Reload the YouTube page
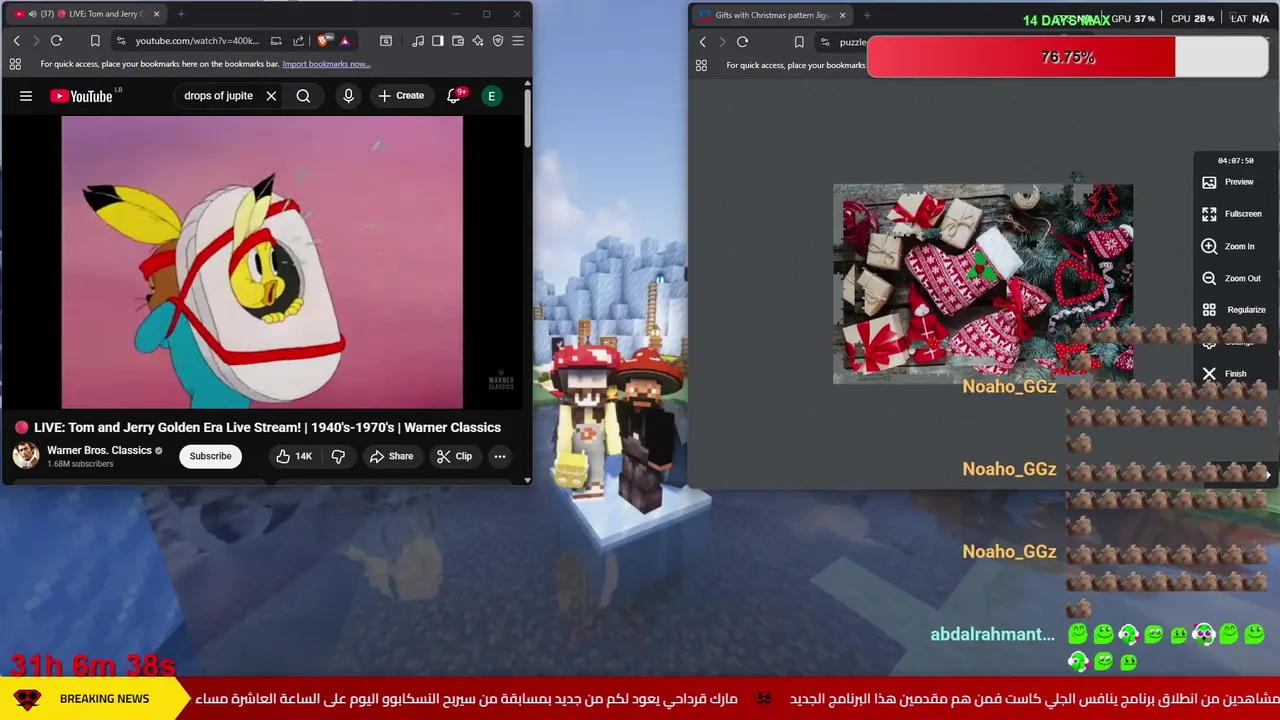The height and width of the screenshot is (720, 1280). tap(57, 41)
